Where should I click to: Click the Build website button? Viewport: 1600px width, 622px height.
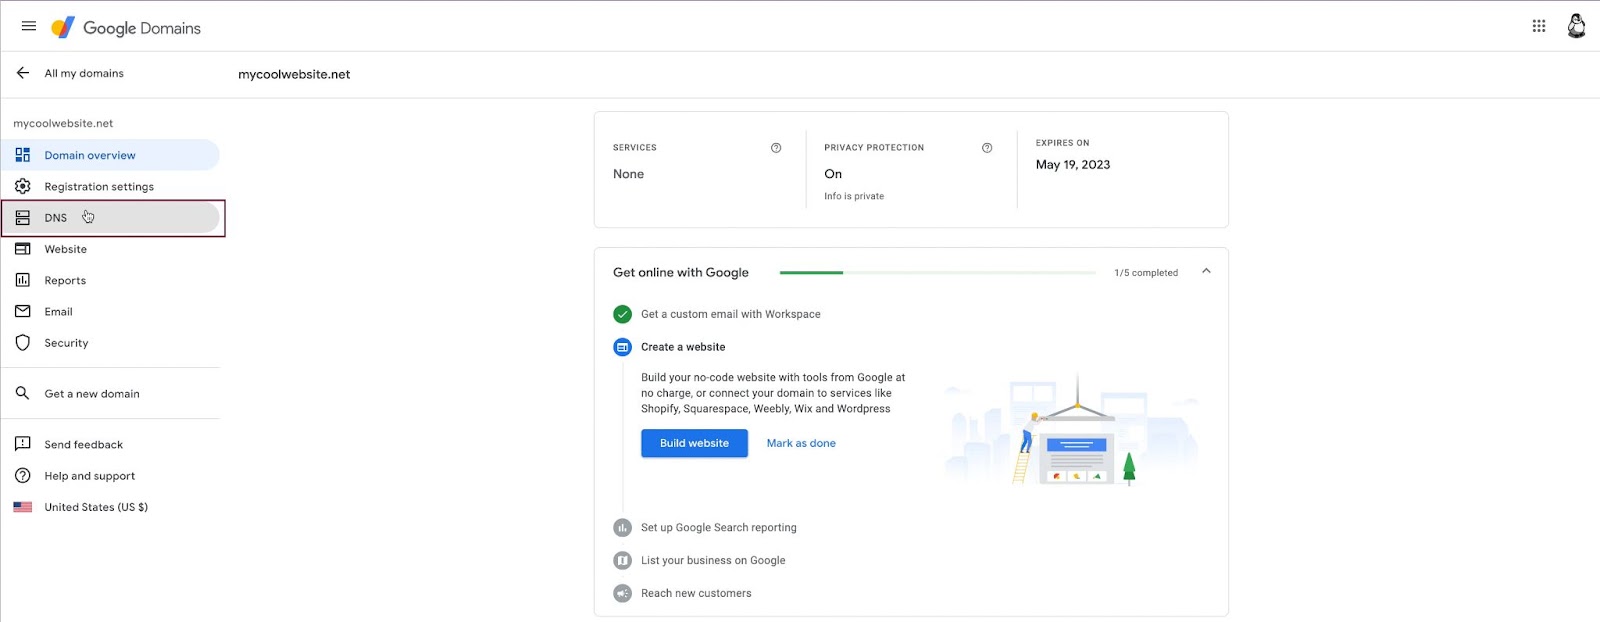coord(694,443)
